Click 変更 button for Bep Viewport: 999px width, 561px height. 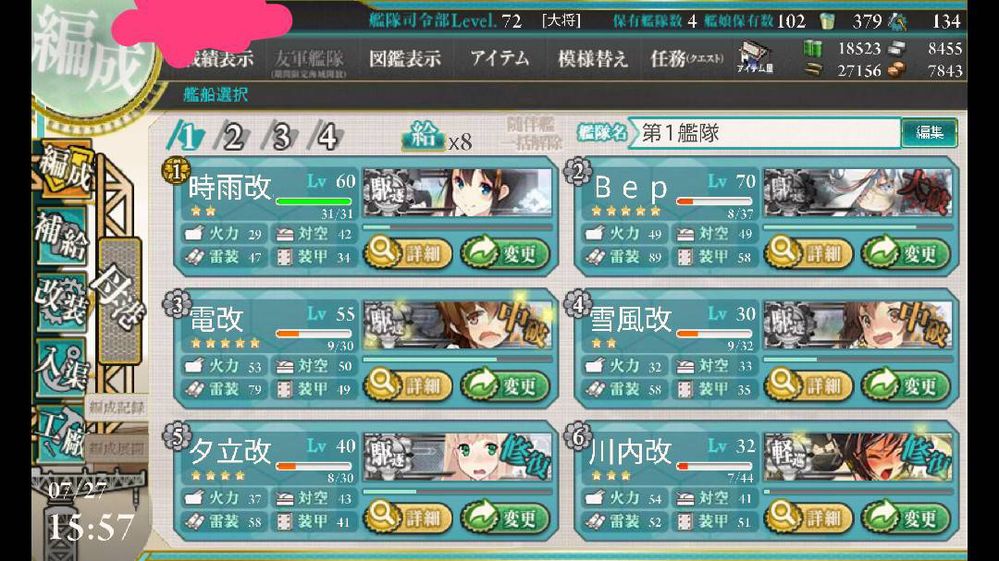(905, 253)
